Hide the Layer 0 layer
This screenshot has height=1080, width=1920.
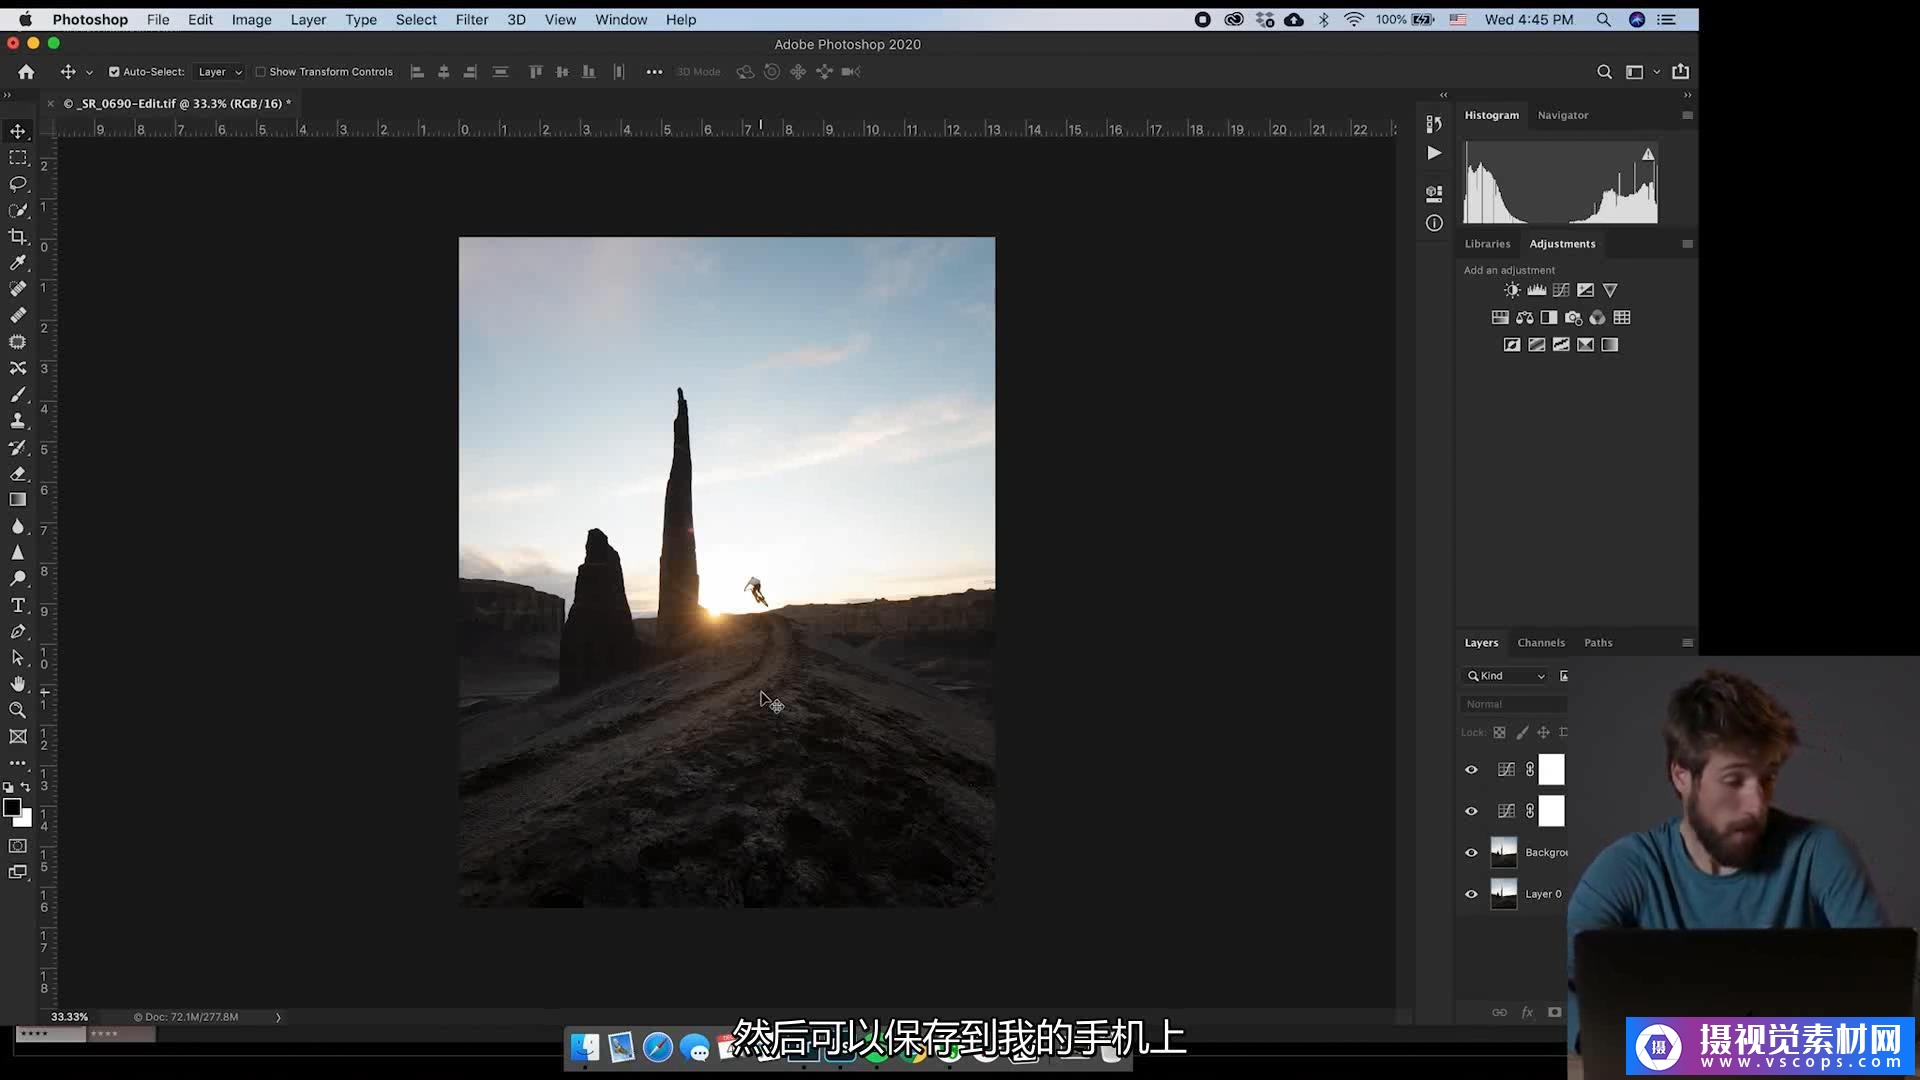point(1471,894)
